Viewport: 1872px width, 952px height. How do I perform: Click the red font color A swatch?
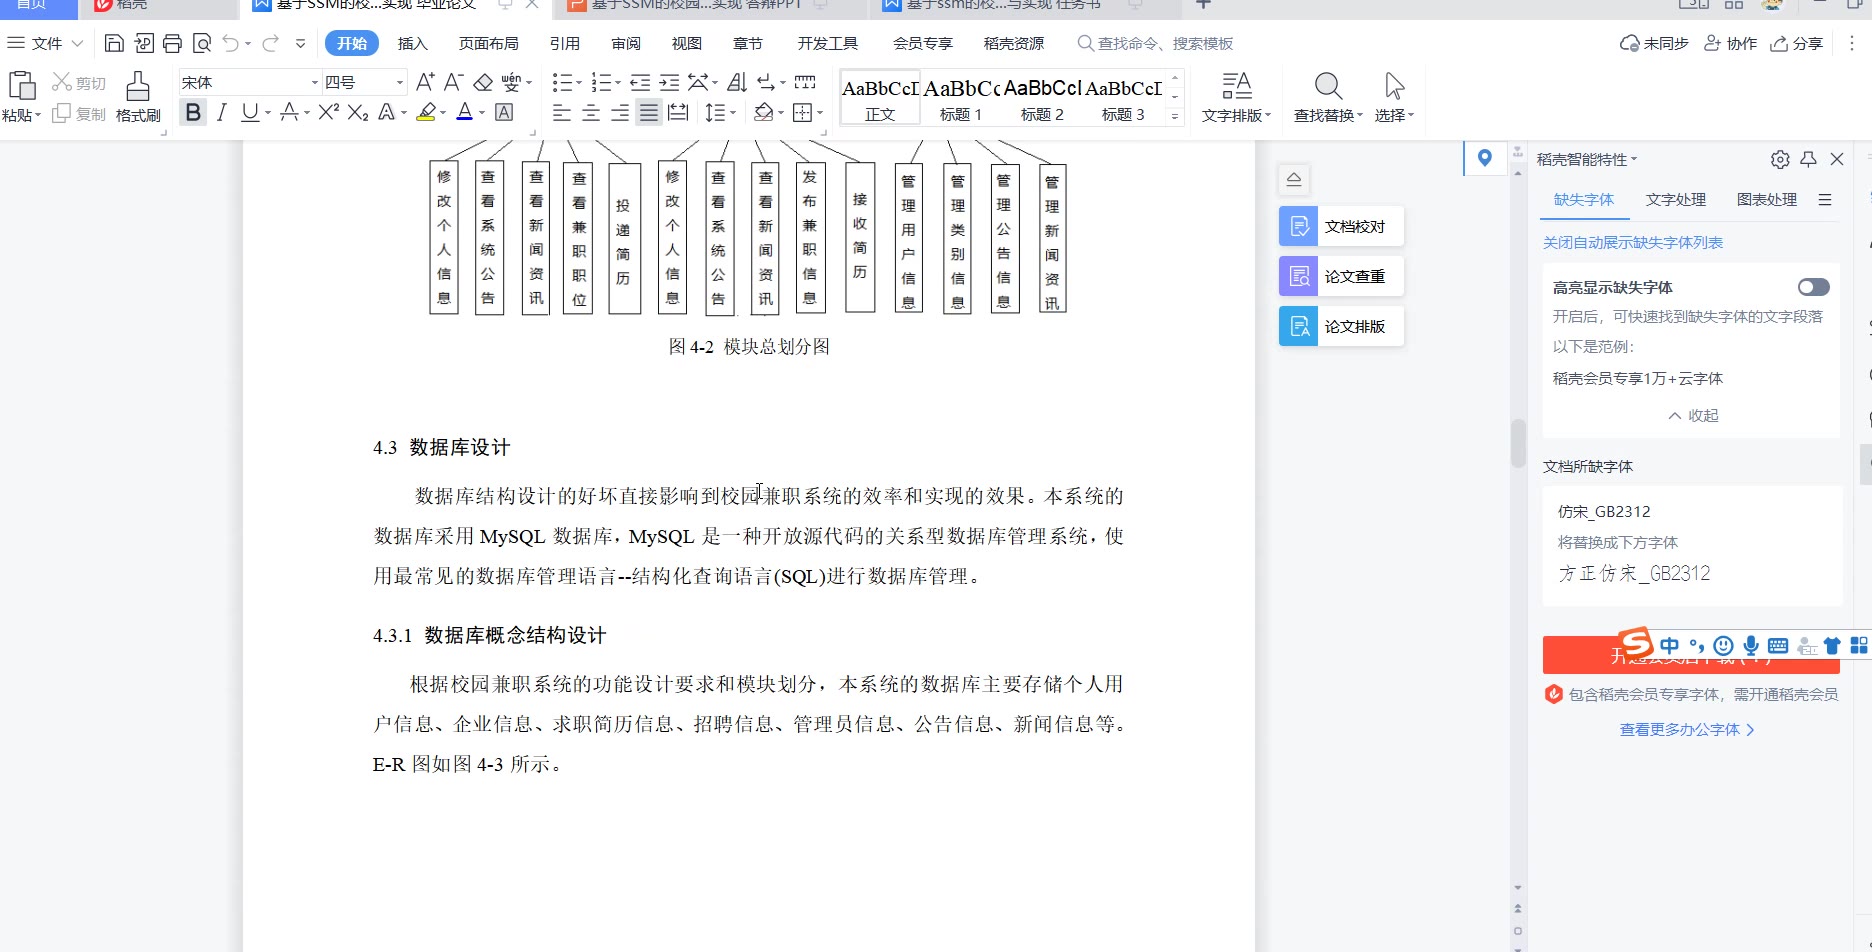[x=464, y=113]
